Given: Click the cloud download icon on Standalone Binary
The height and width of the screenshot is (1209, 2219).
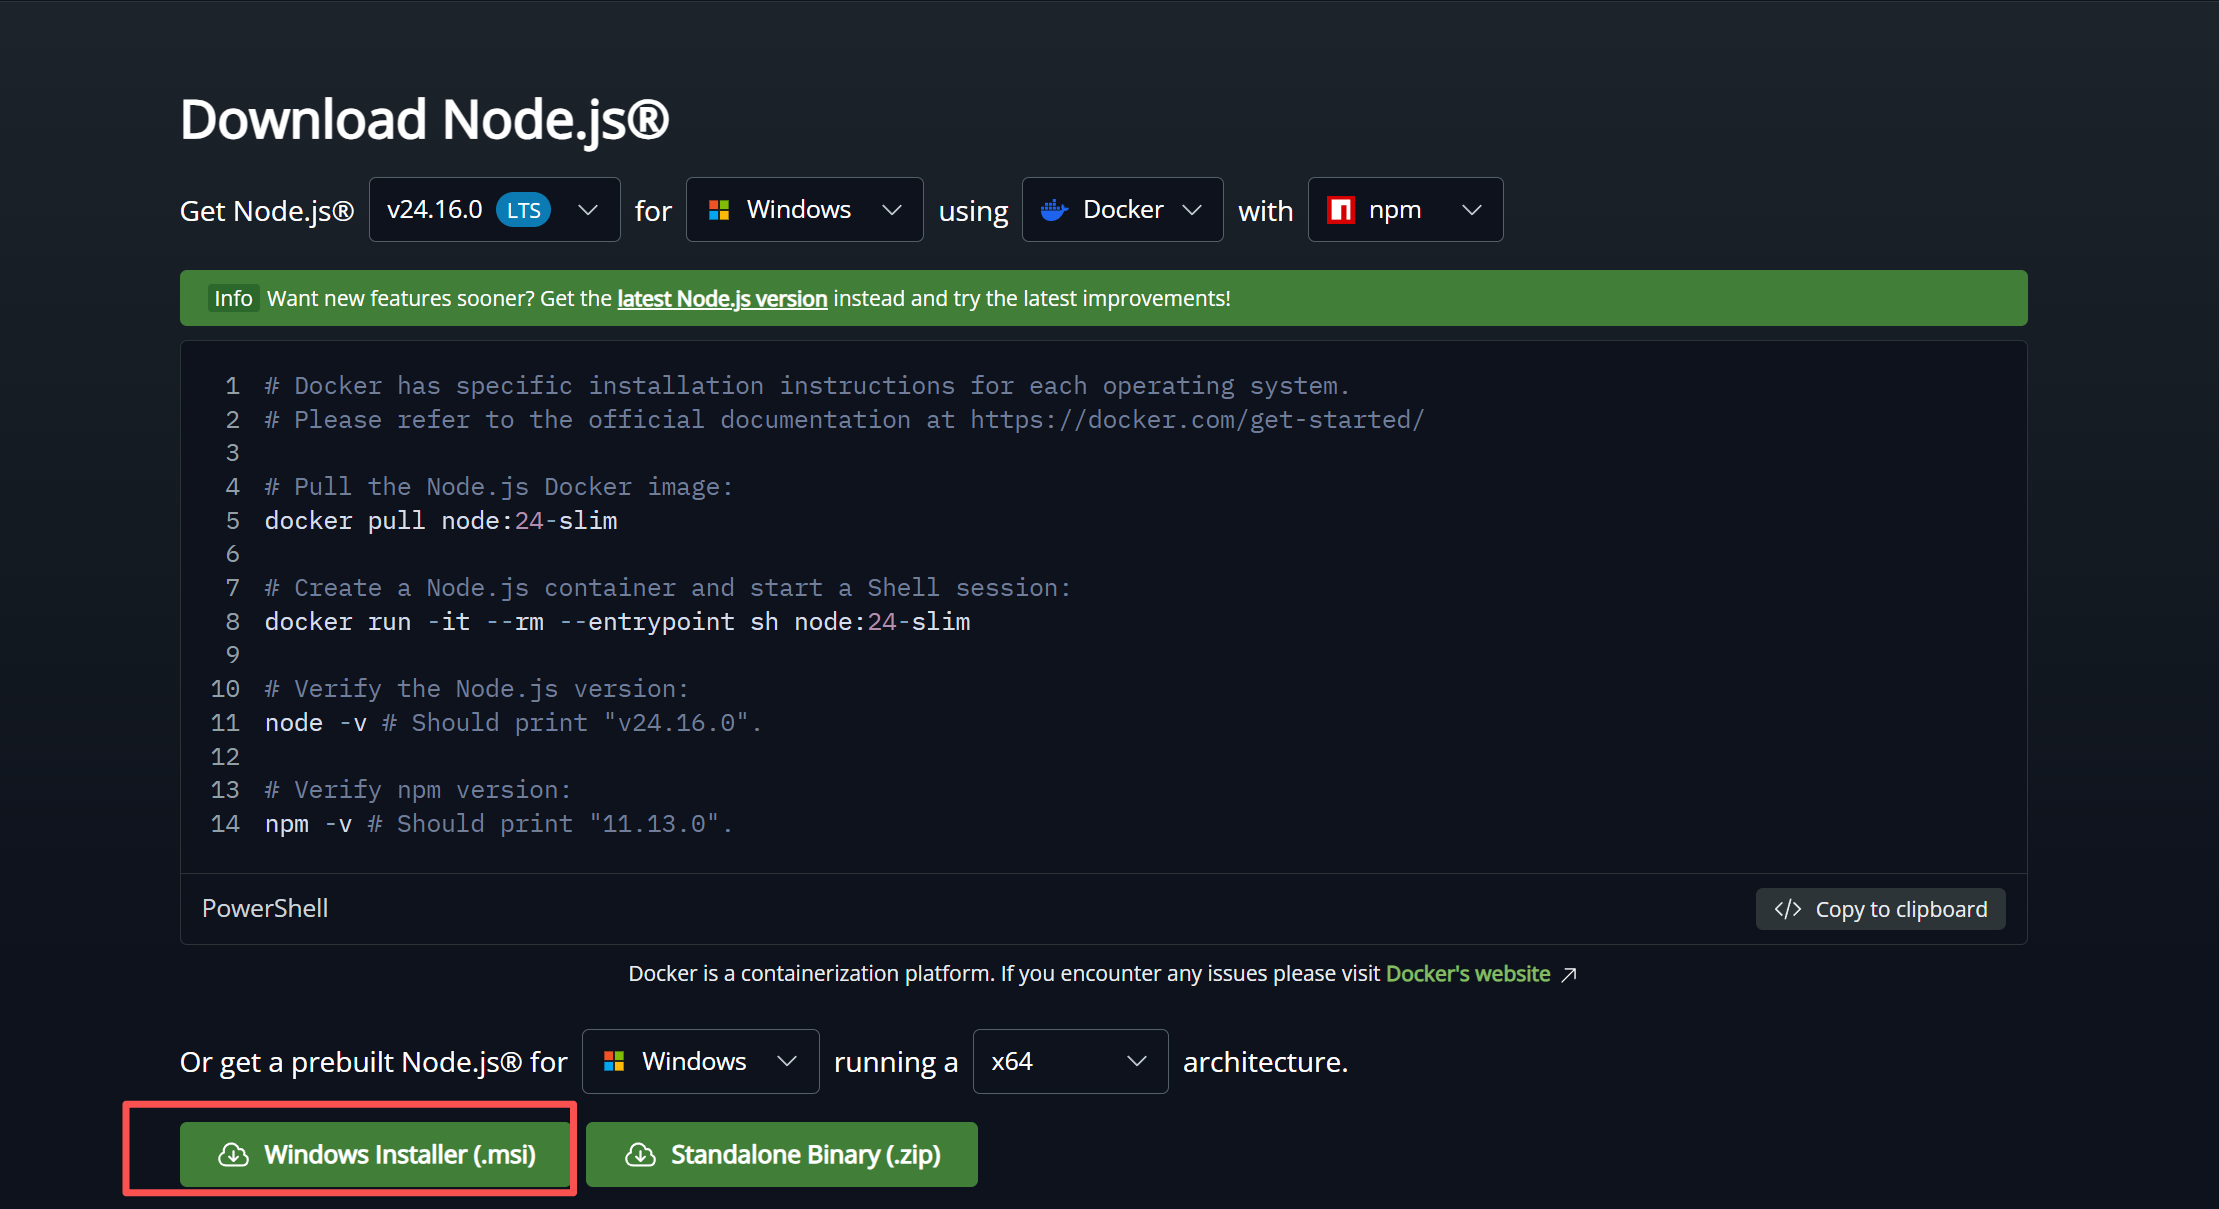Looking at the screenshot, I should (x=640, y=1155).
